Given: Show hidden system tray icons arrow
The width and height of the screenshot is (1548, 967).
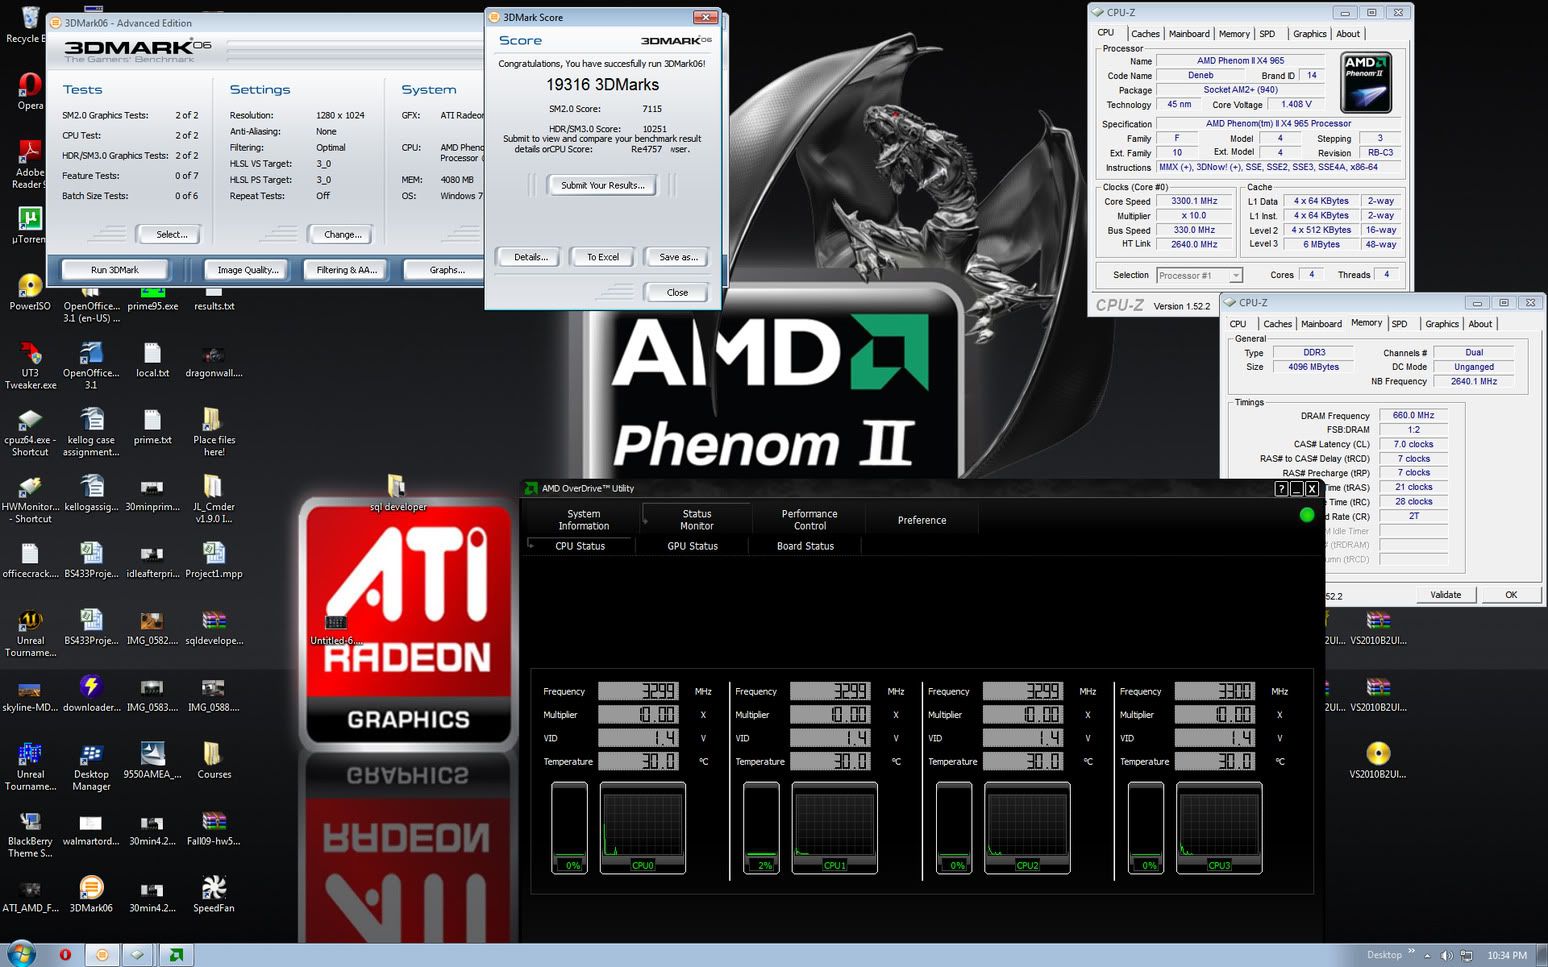Looking at the screenshot, I should pyautogui.click(x=1427, y=955).
